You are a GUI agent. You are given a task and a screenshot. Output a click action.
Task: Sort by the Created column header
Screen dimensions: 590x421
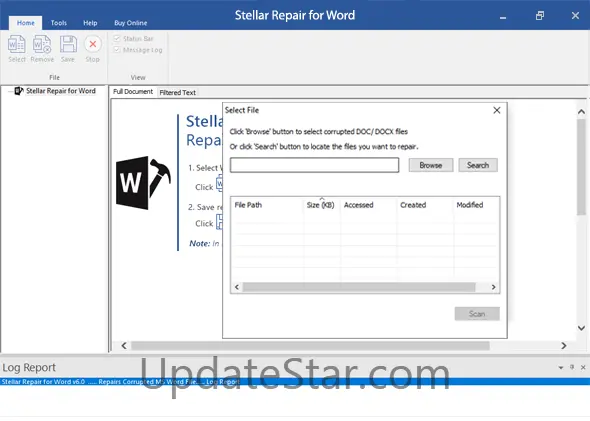pyautogui.click(x=425, y=205)
